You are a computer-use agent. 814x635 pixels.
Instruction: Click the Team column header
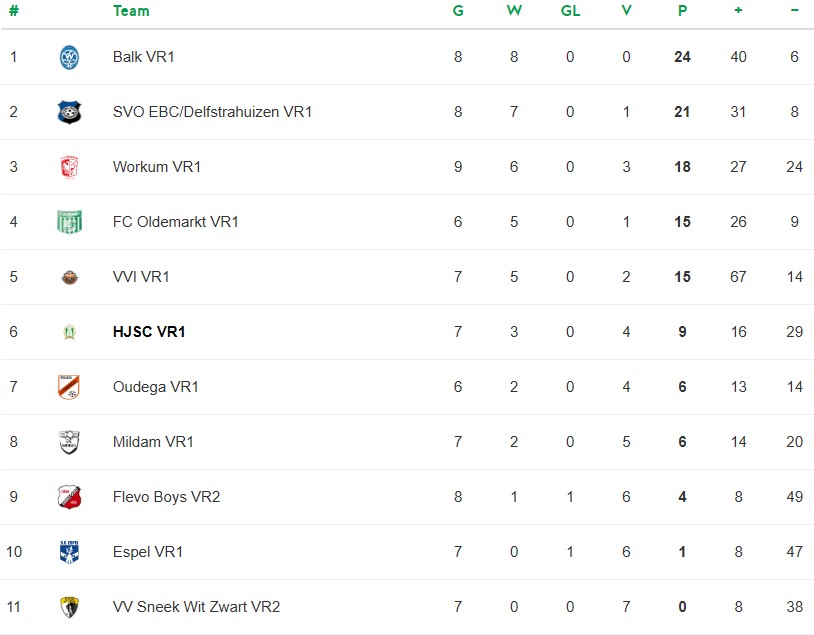131,11
